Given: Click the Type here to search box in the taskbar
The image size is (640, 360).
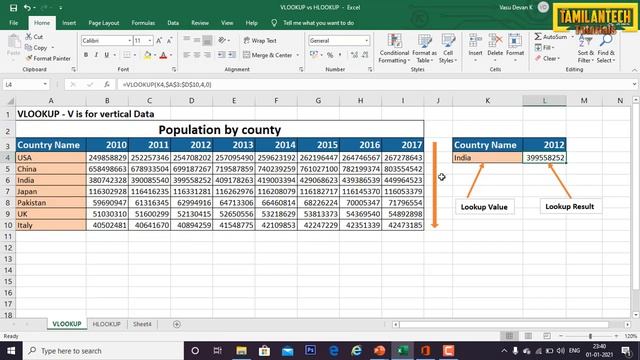Looking at the screenshot, I should [103, 351].
